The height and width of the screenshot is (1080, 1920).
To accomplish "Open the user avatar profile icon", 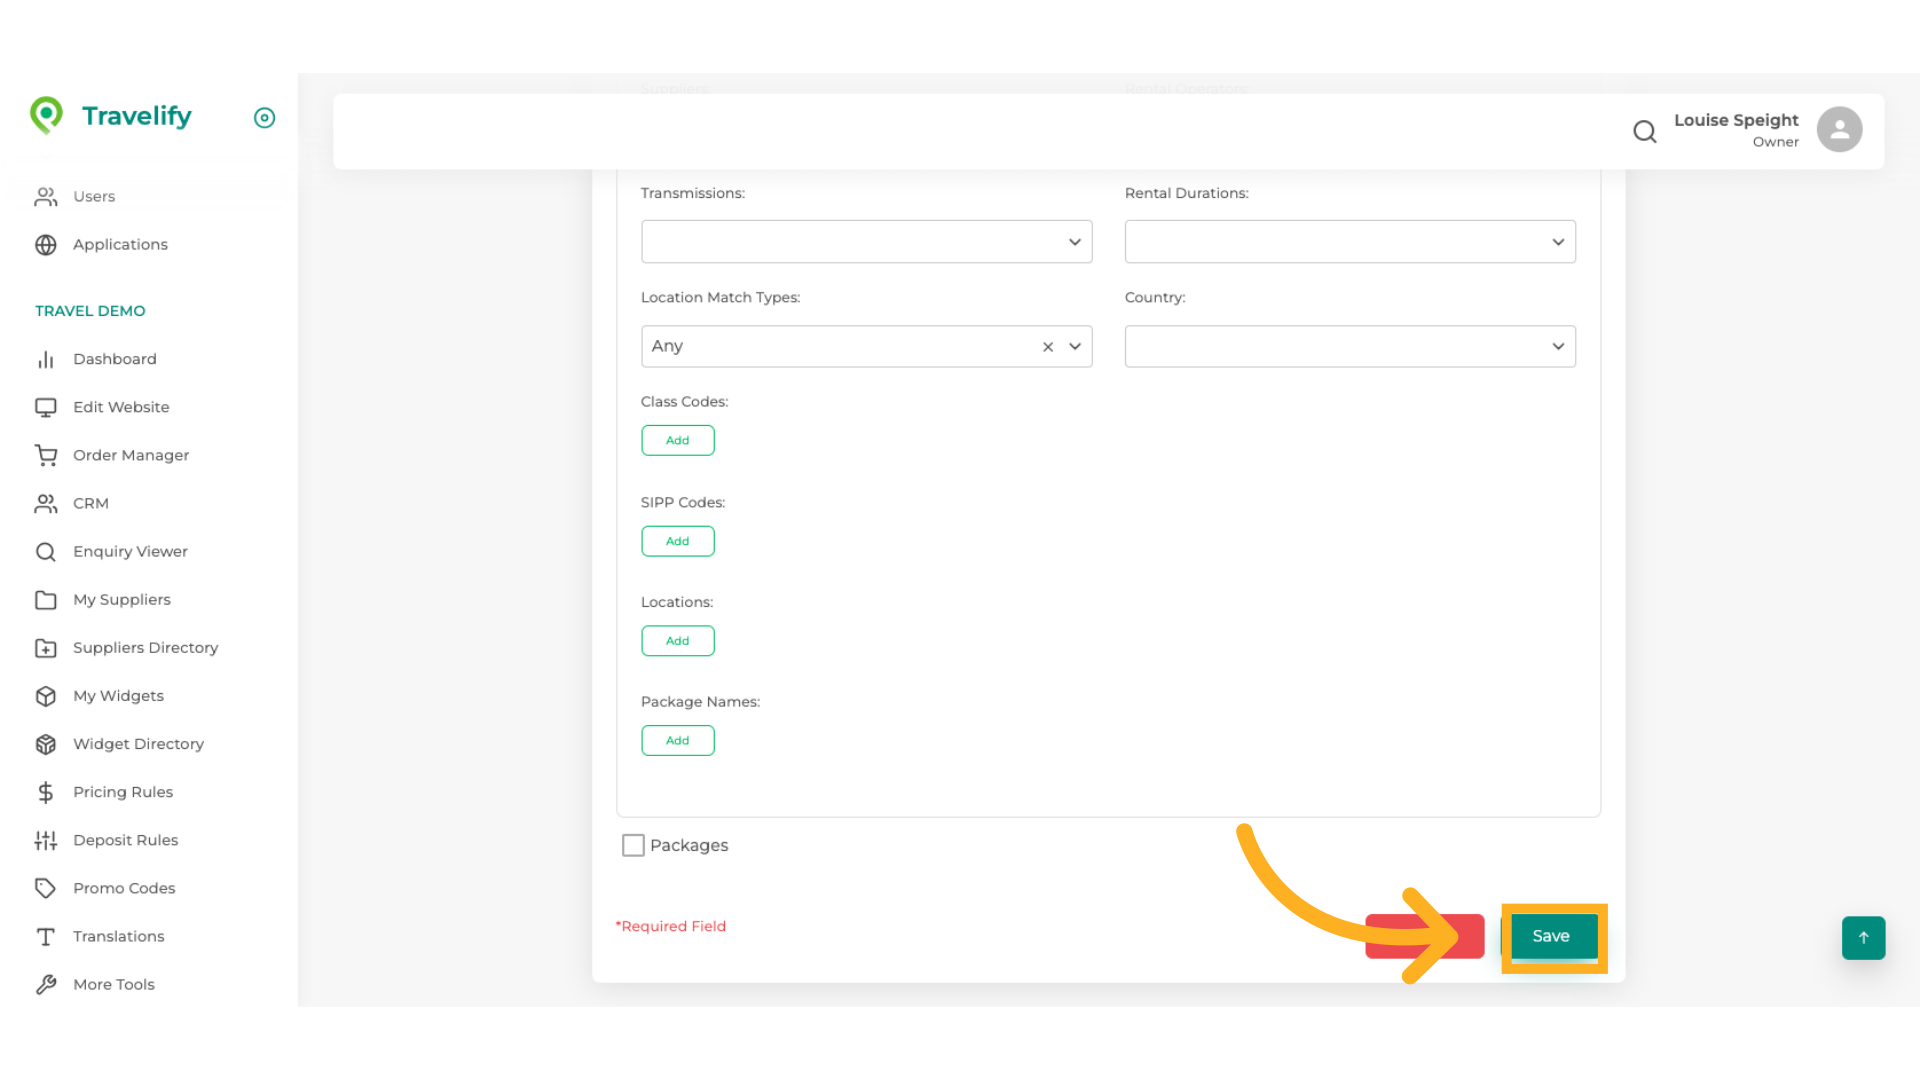I will 1839,130.
